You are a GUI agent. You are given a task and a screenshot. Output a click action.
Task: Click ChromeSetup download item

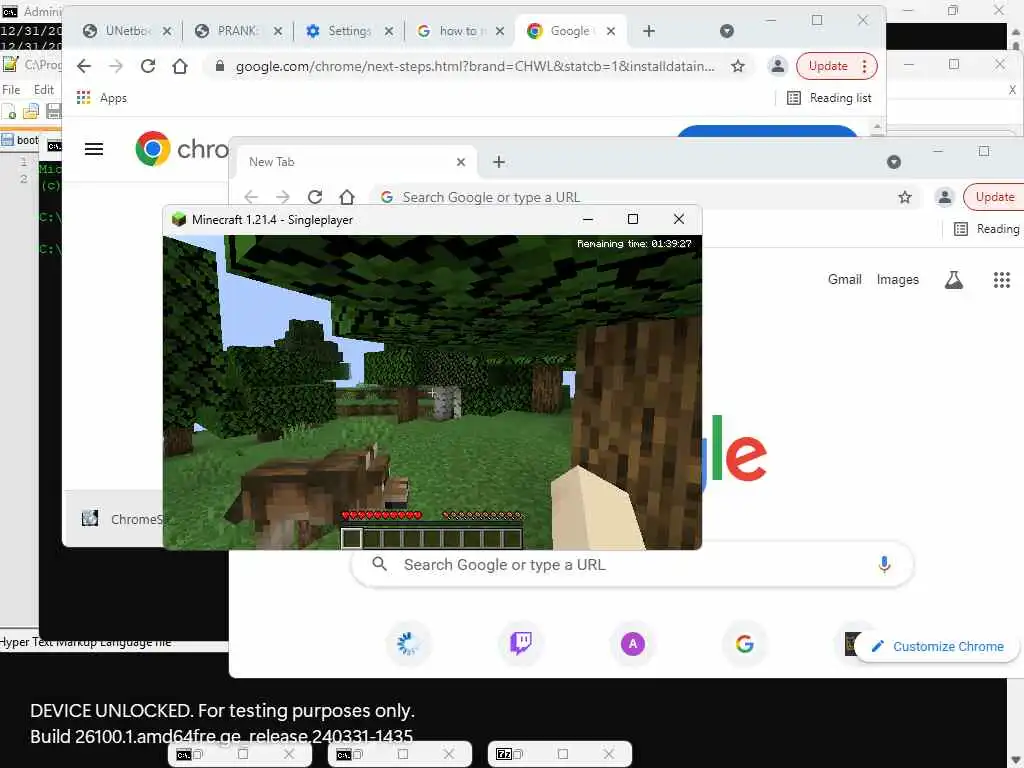click(x=121, y=519)
